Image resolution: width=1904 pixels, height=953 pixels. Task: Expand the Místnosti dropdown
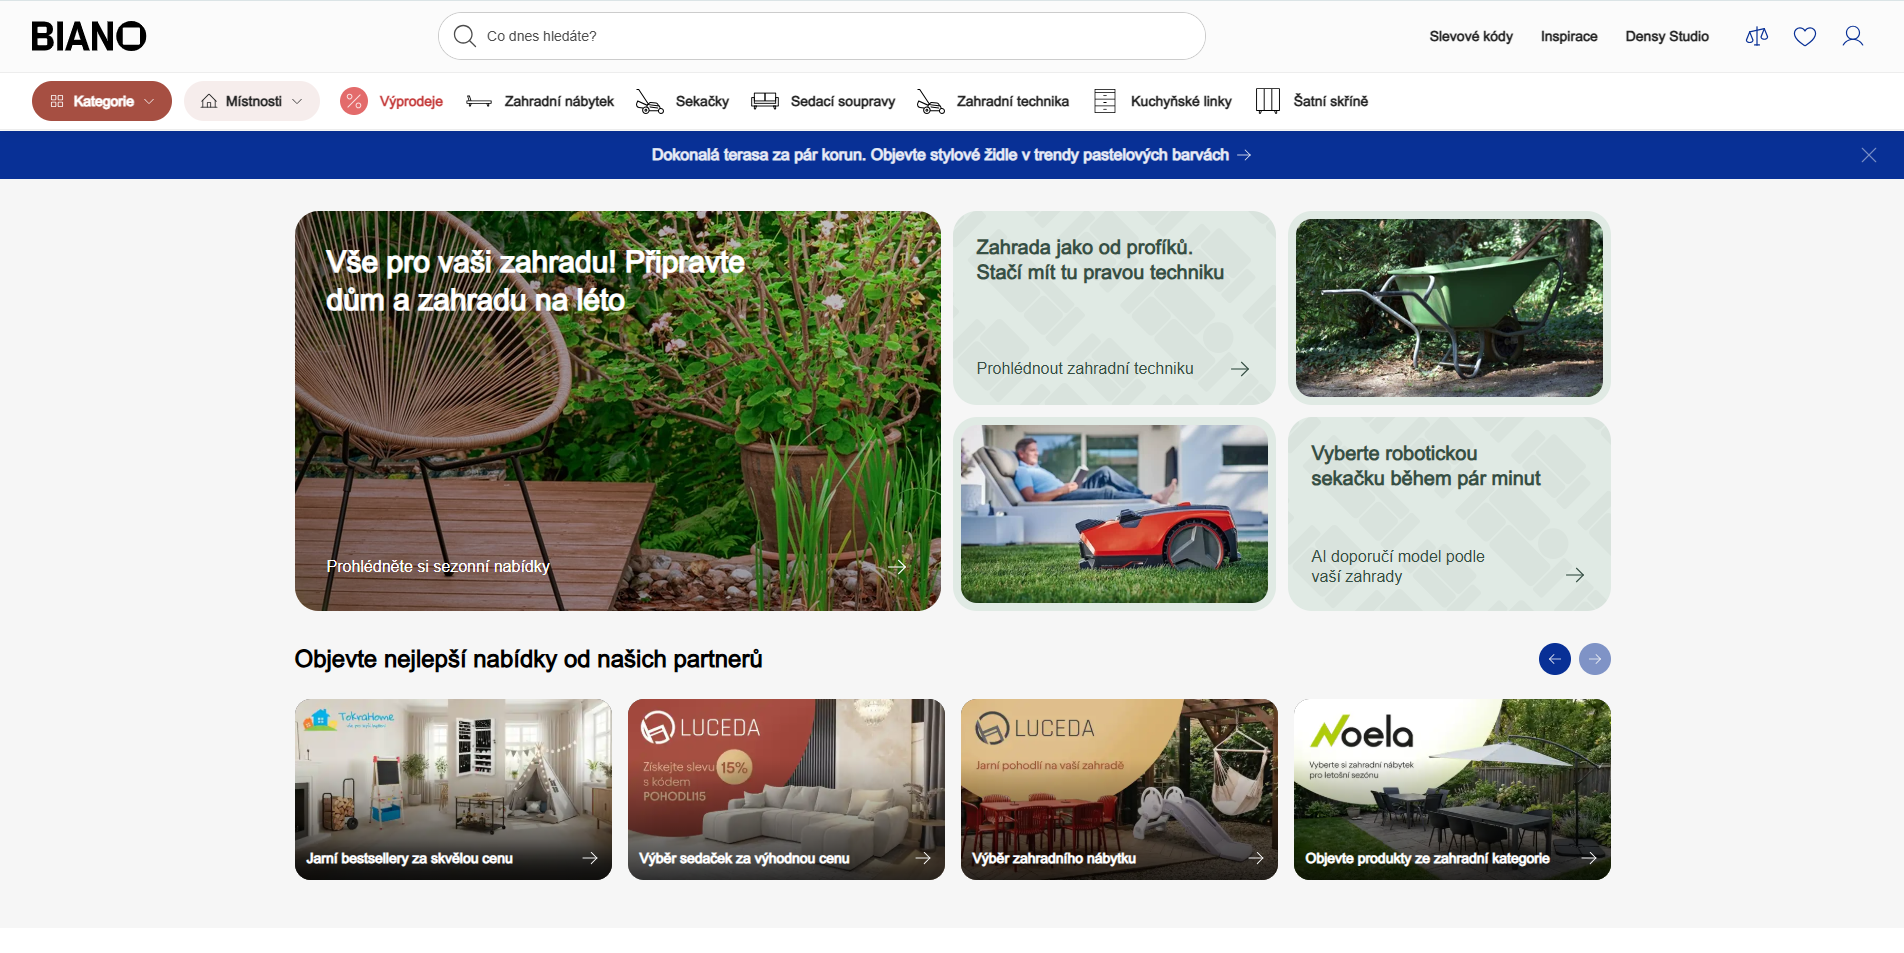[252, 101]
